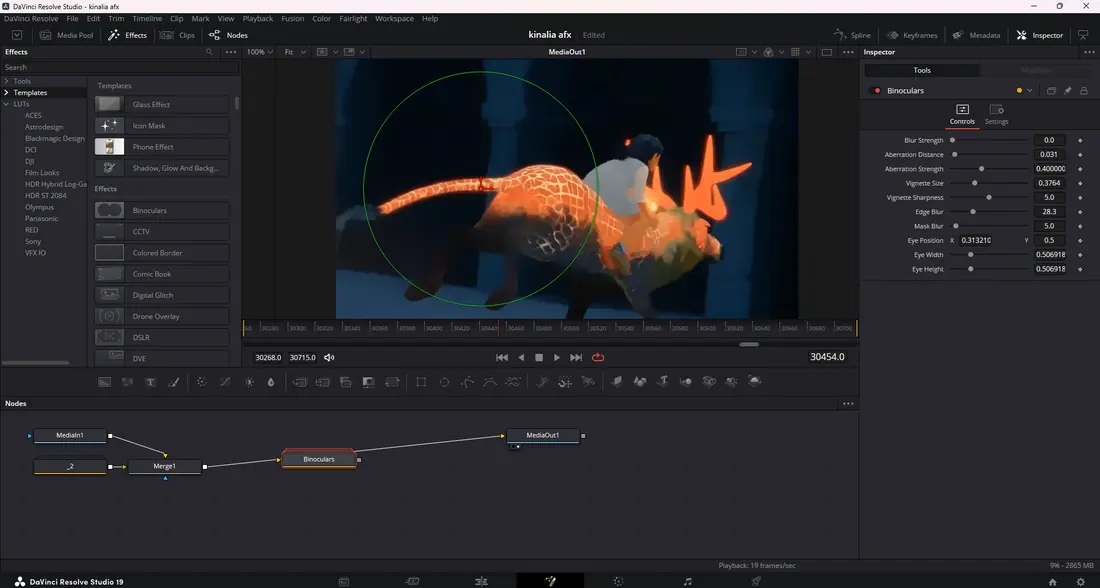Viewport: 1100px width, 588px height.
Task: Open the Fairlight menu
Action: 353,19
